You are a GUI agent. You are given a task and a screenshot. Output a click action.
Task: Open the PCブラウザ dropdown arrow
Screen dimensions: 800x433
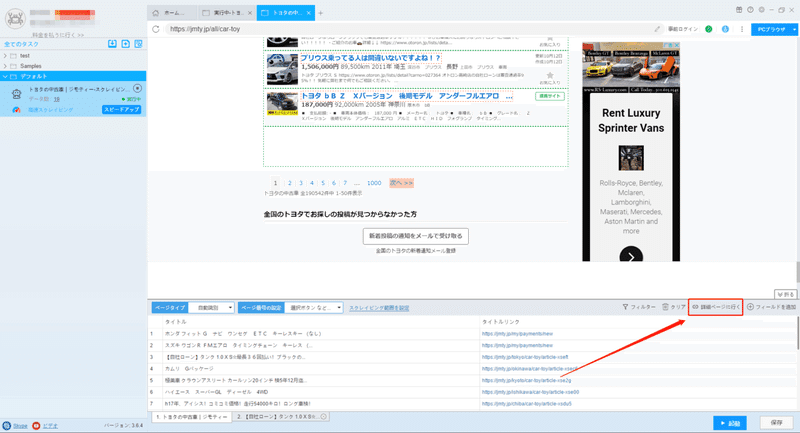tap(794, 30)
